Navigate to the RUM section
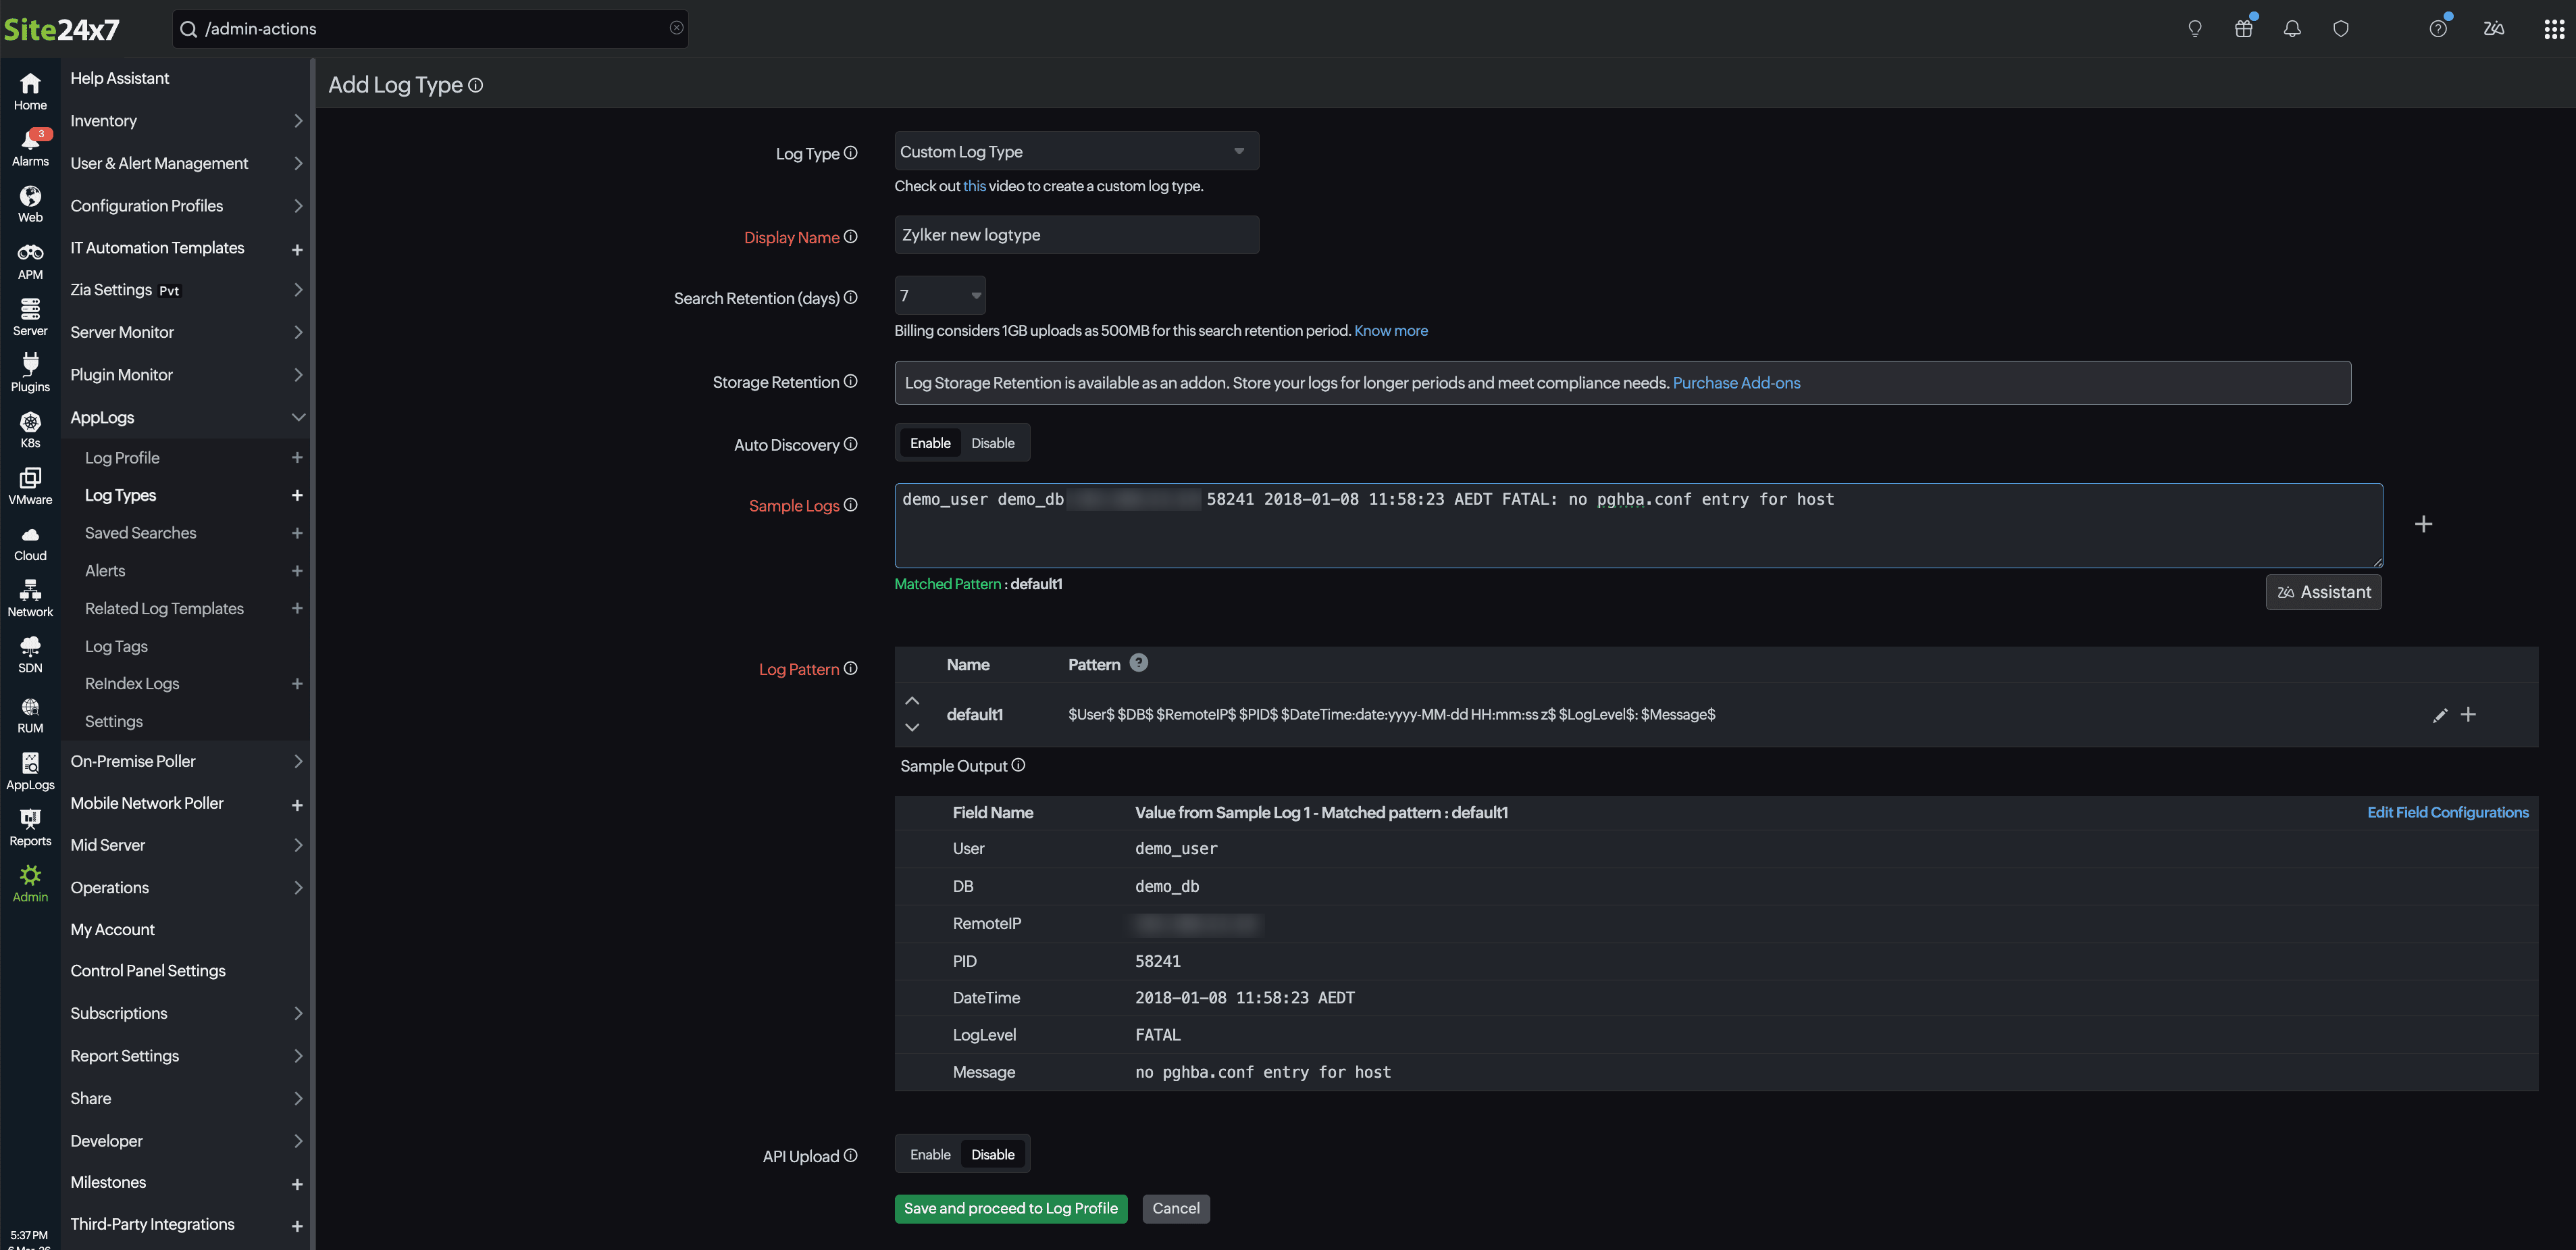Viewport: 2576px width, 1250px height. point(30,712)
